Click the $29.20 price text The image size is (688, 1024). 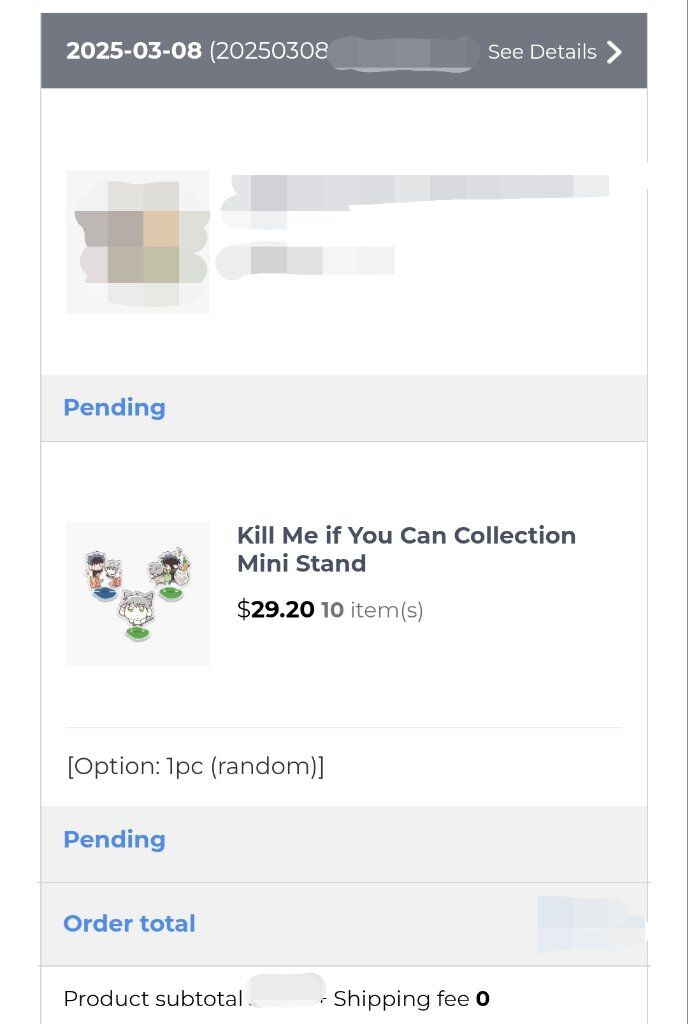(x=275, y=609)
